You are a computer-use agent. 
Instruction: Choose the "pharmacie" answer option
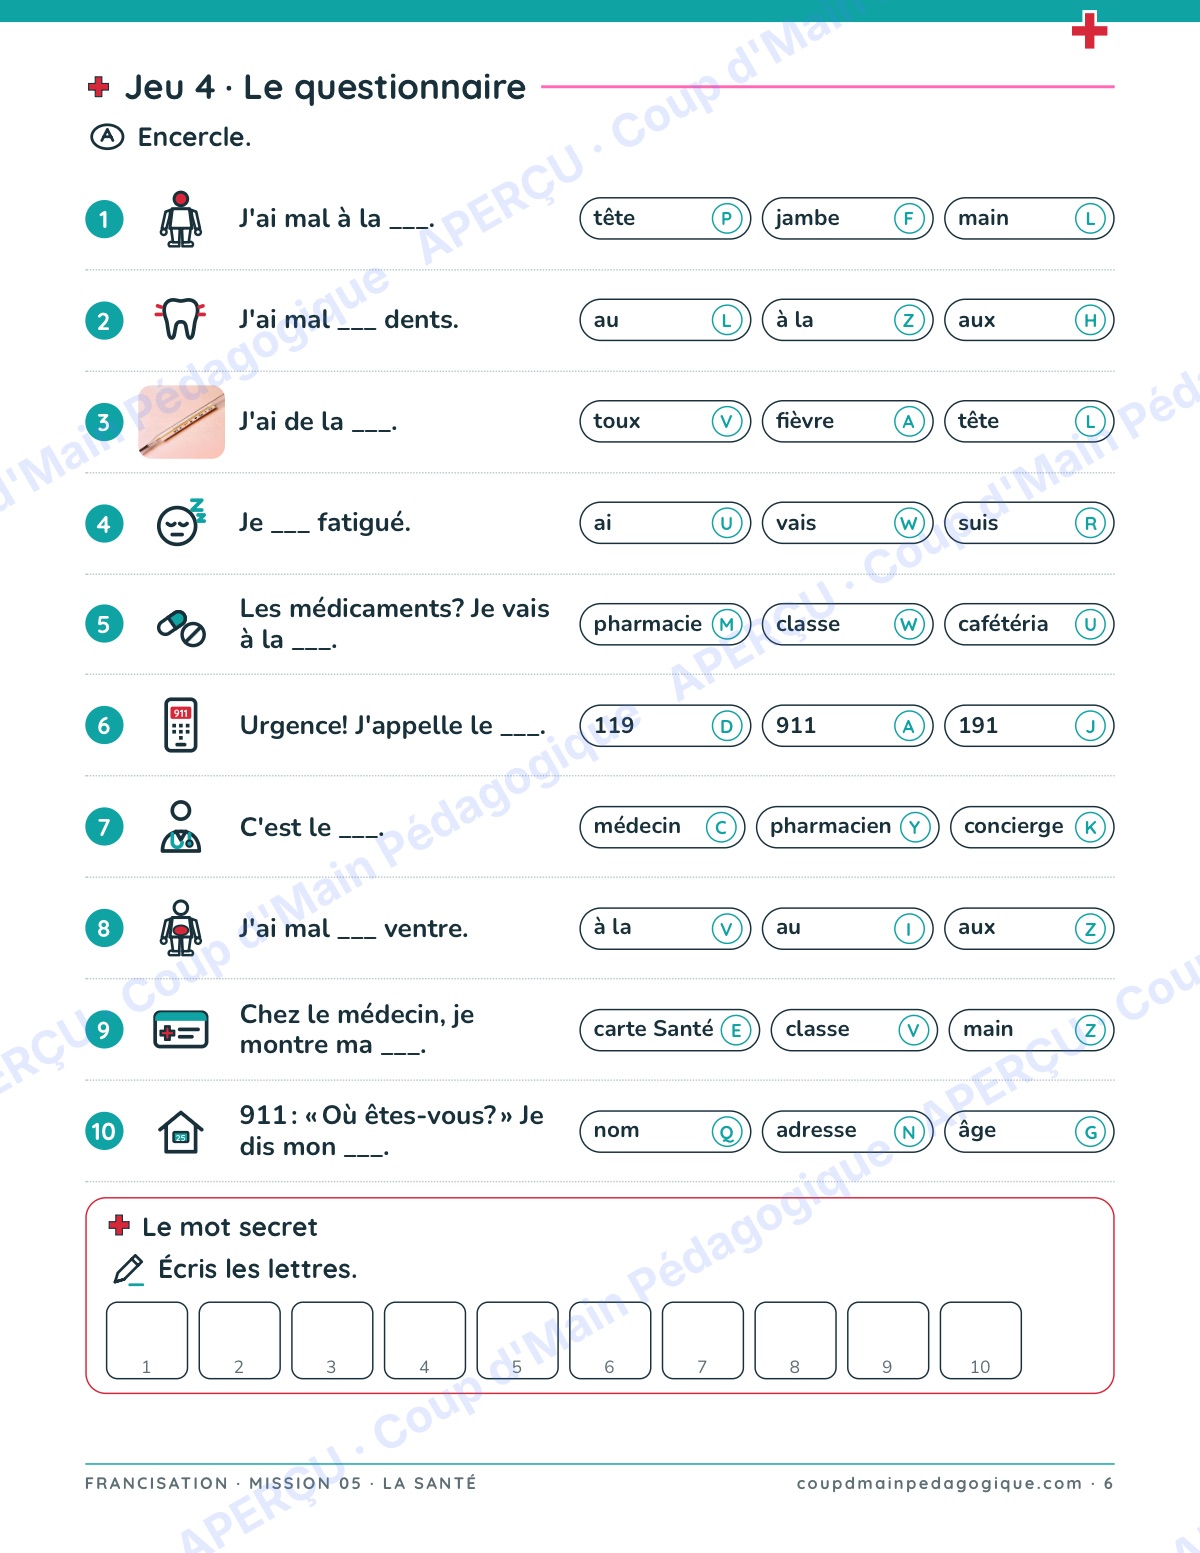click(x=665, y=625)
